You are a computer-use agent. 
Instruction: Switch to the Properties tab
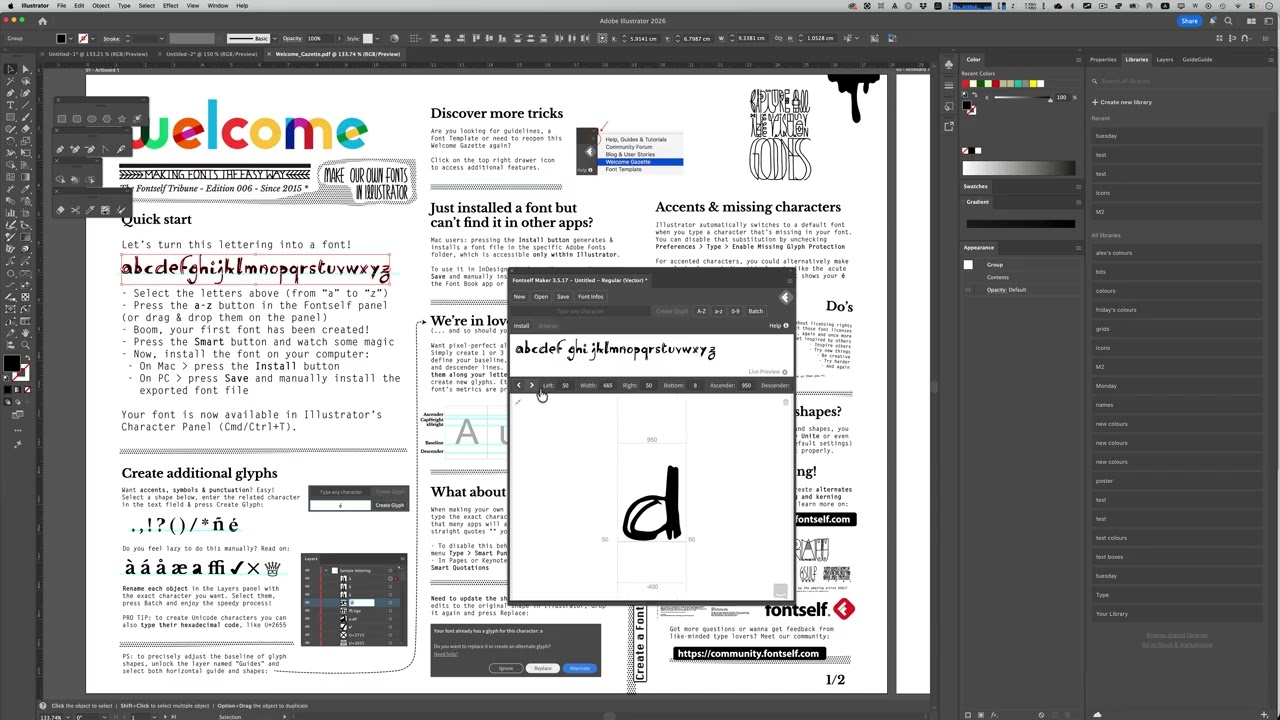[x=1103, y=59]
